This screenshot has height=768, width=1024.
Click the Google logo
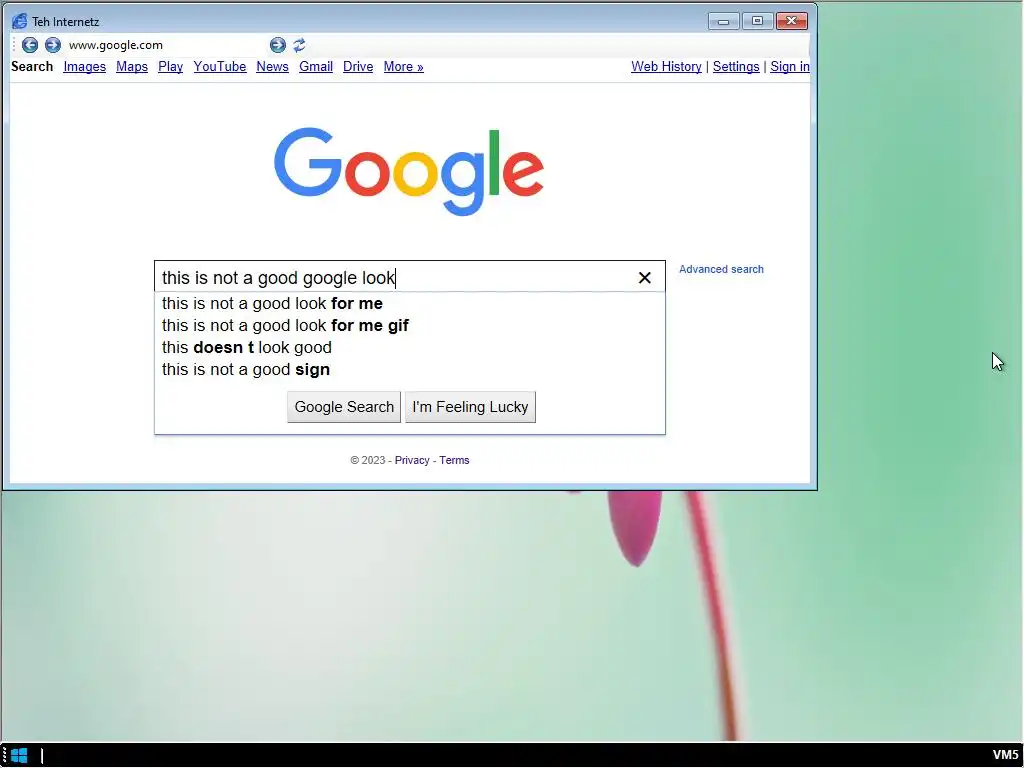coord(409,171)
